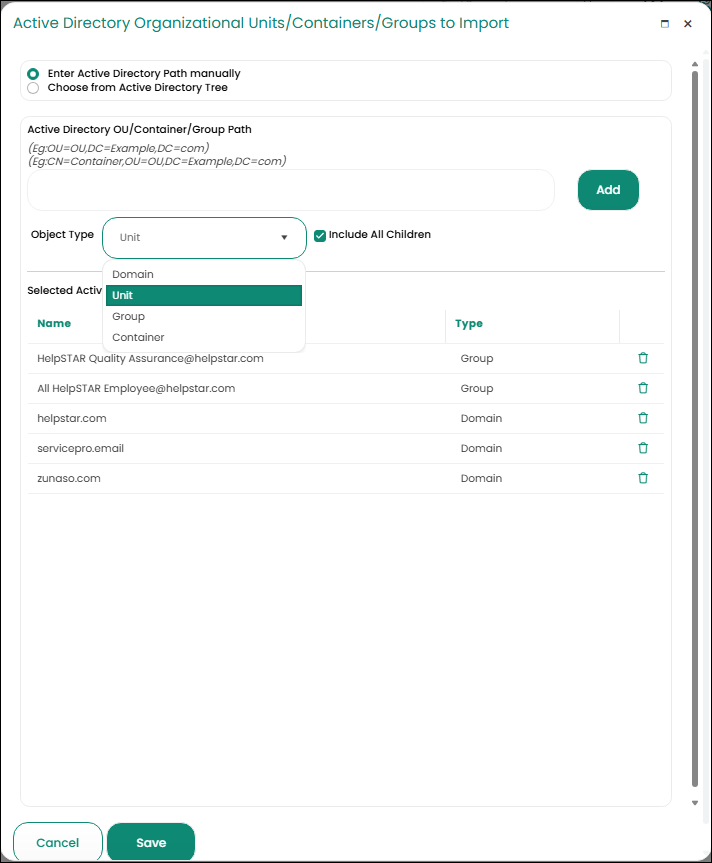Viewport: 712px width, 863px height.
Task: Close the import dialog with X icon
Action: pos(688,24)
